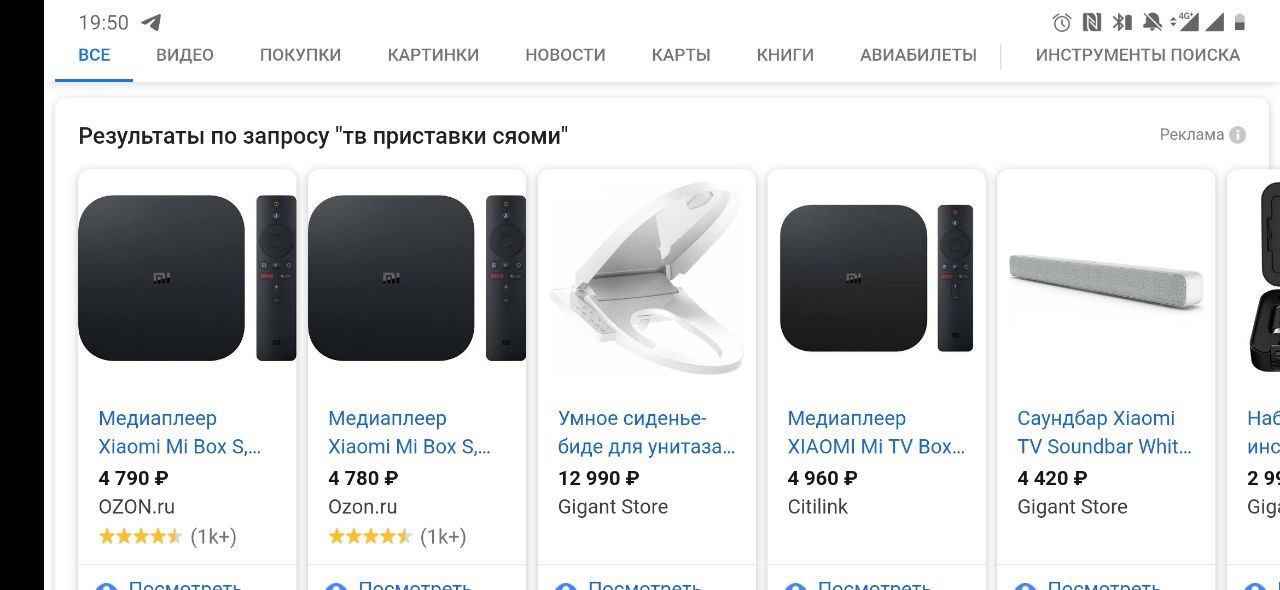Open Умное сиденье-биде product link
1280x590 pixels.
coord(646,432)
